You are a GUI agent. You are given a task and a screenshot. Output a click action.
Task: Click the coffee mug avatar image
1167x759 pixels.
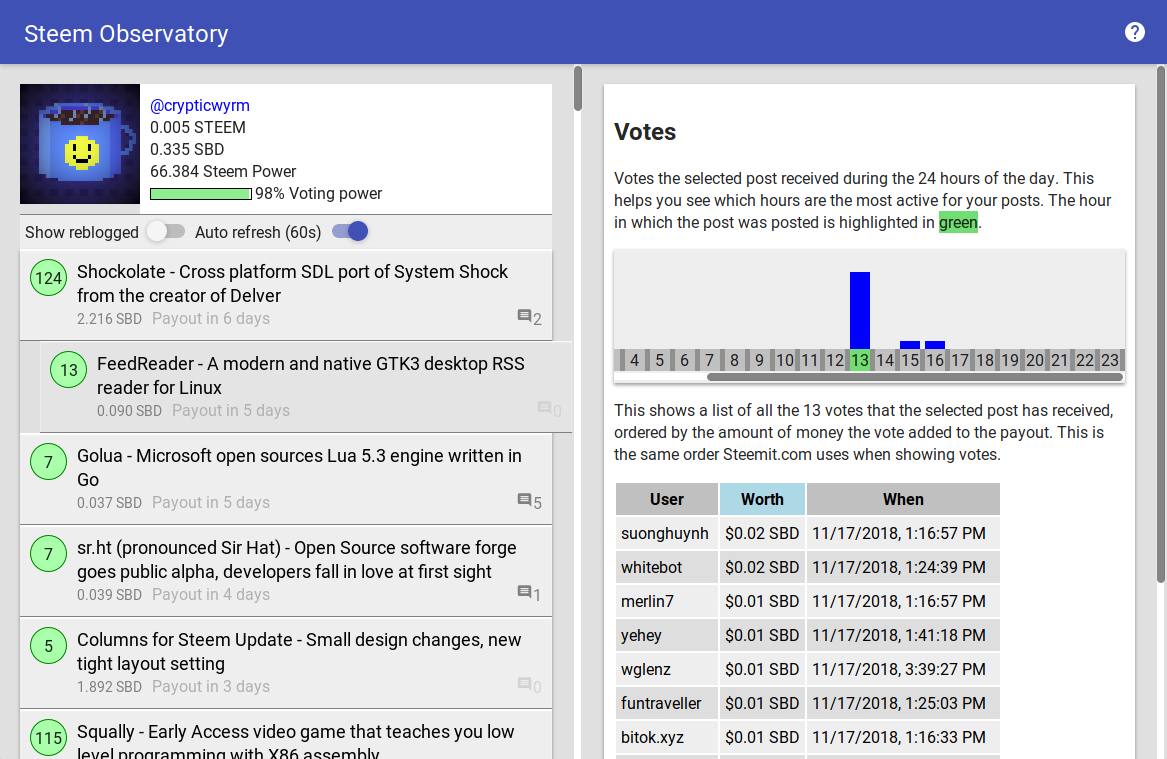80,144
